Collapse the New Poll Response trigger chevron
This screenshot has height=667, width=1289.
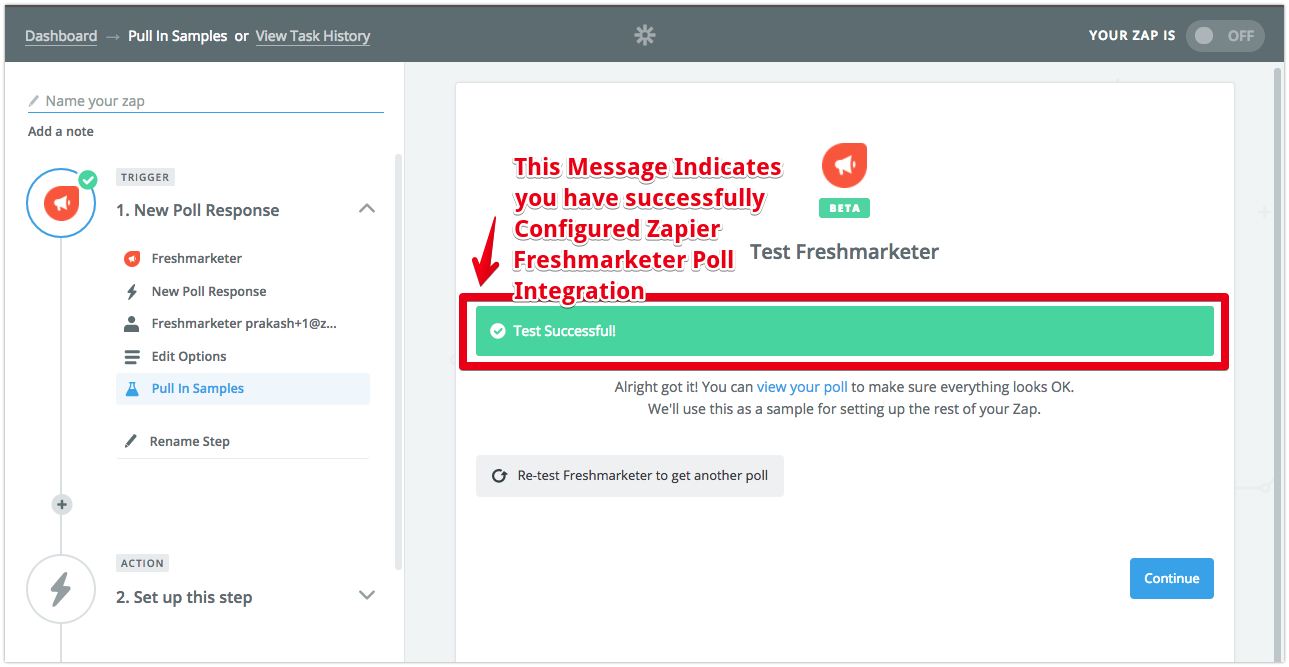(367, 209)
